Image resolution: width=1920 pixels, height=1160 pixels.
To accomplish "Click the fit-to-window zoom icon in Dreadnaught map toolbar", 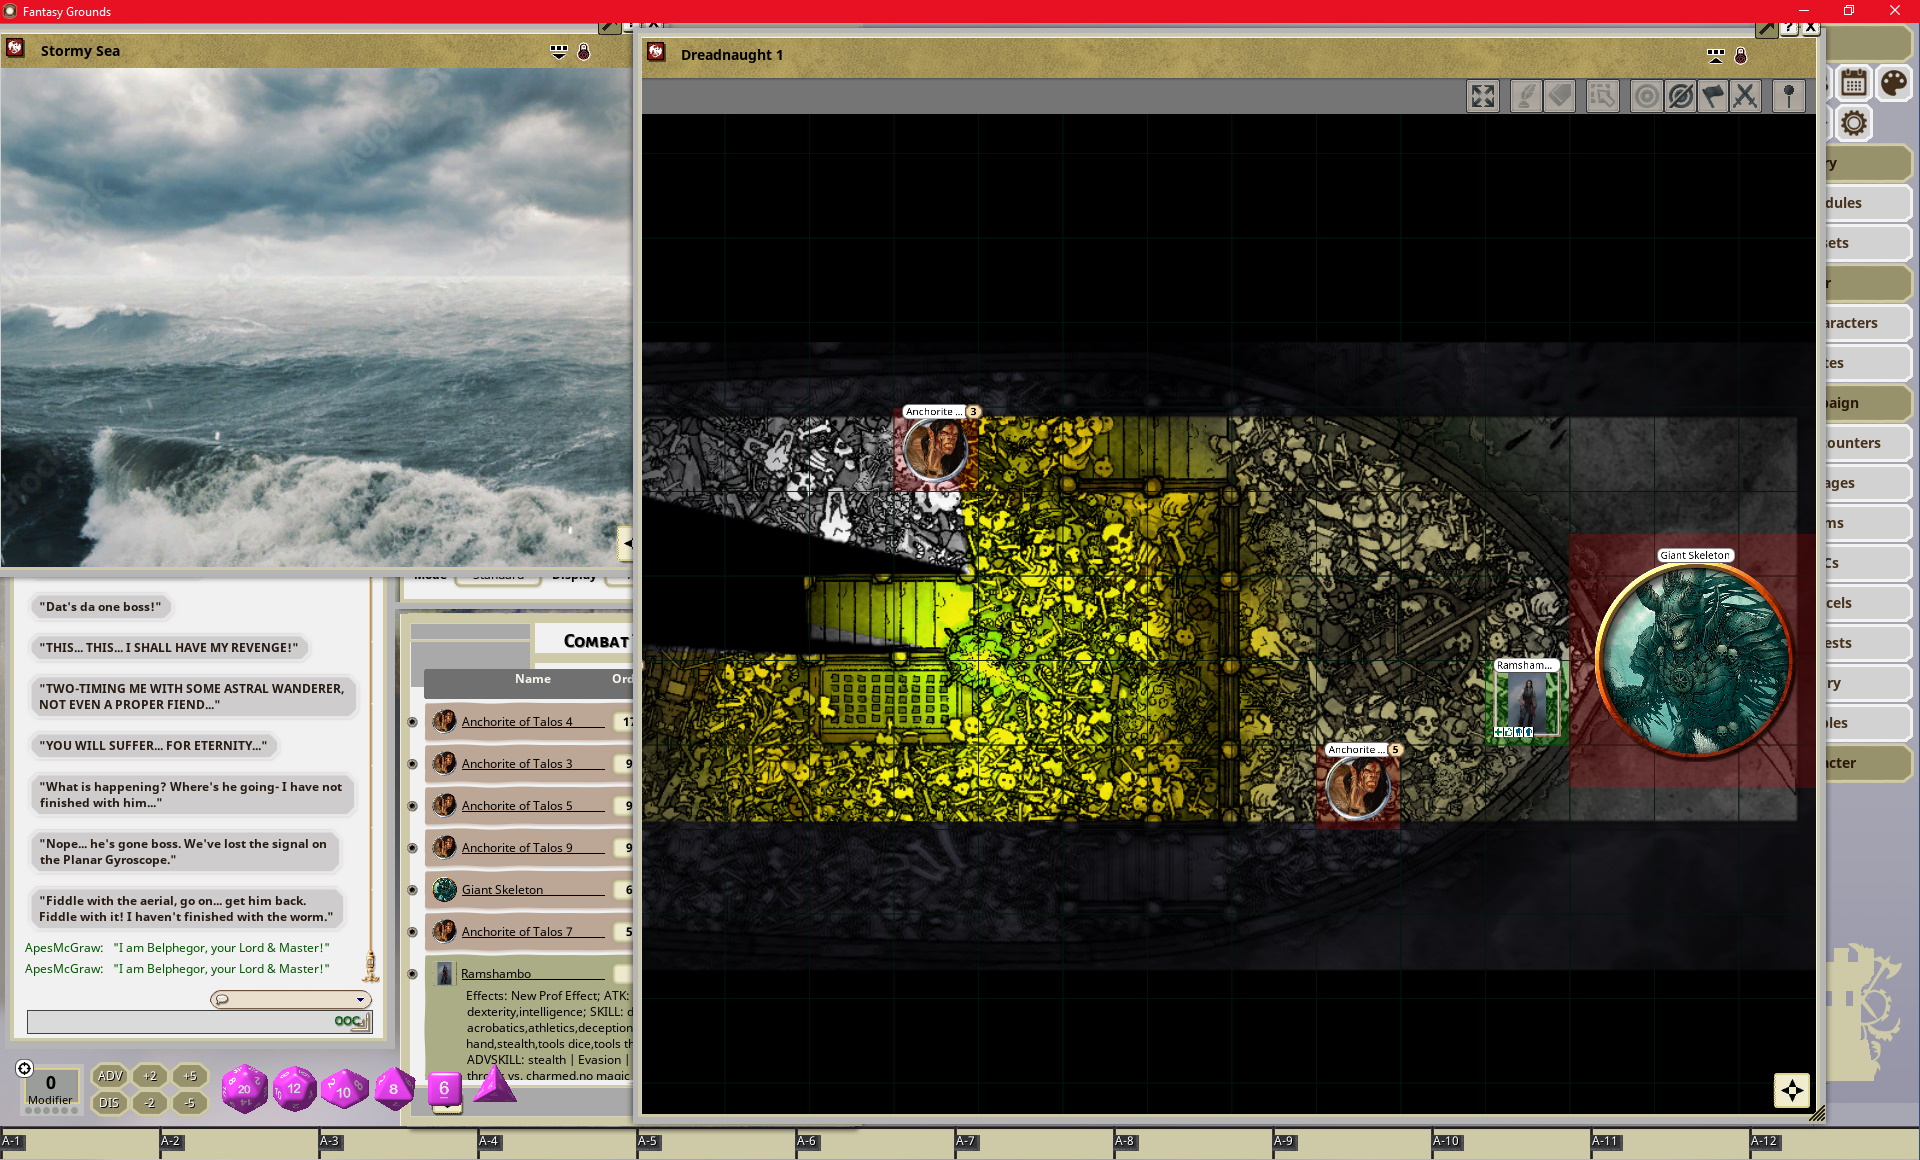I will pyautogui.click(x=1482, y=96).
